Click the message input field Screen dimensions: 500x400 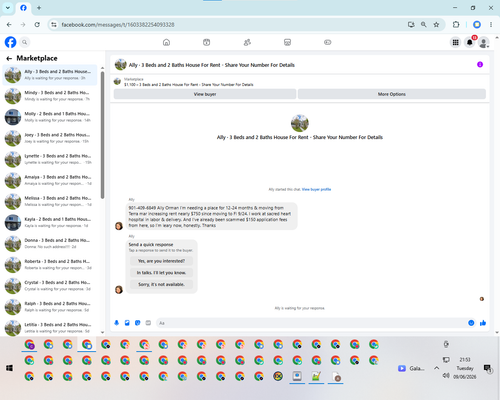(x=312, y=323)
